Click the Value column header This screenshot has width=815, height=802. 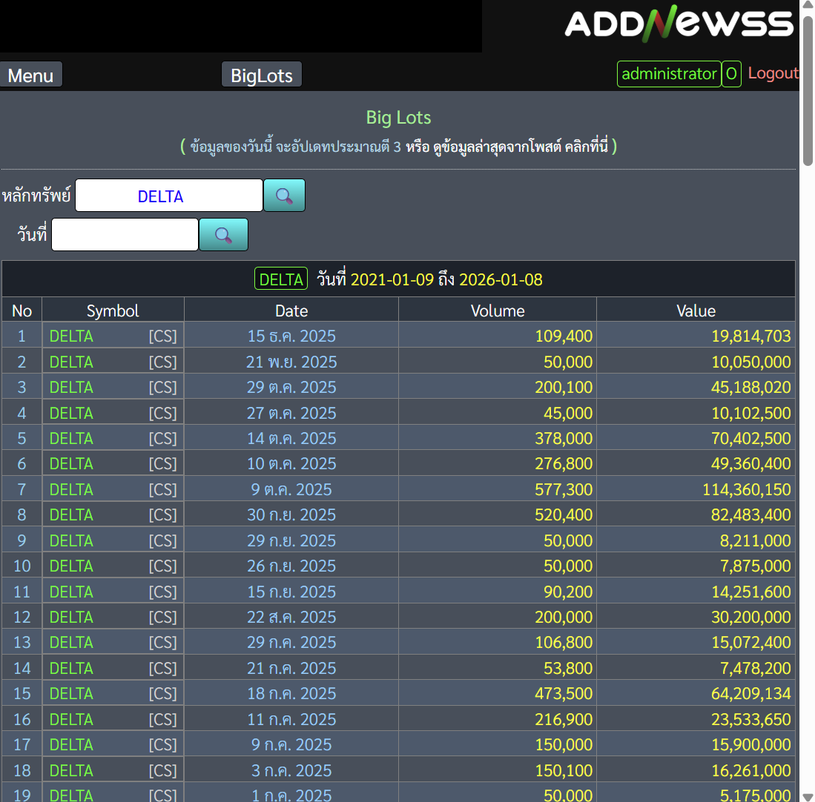point(695,311)
